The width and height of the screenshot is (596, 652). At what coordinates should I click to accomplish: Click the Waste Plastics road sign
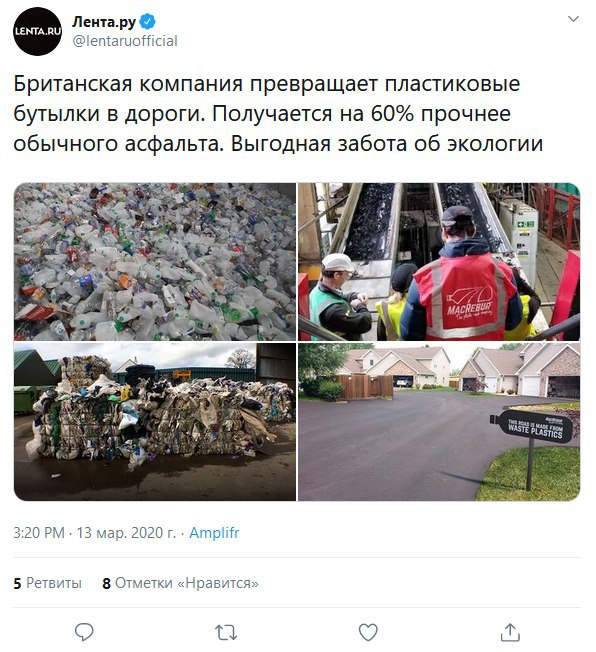pyautogui.click(x=531, y=427)
